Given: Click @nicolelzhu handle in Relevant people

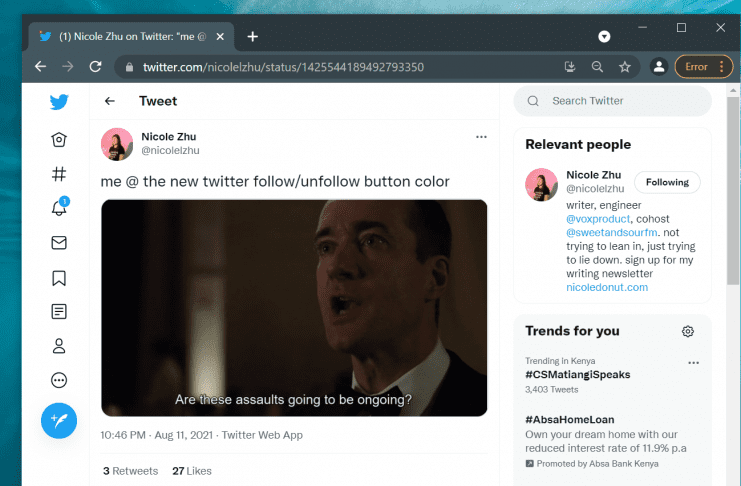Looking at the screenshot, I should pos(595,189).
